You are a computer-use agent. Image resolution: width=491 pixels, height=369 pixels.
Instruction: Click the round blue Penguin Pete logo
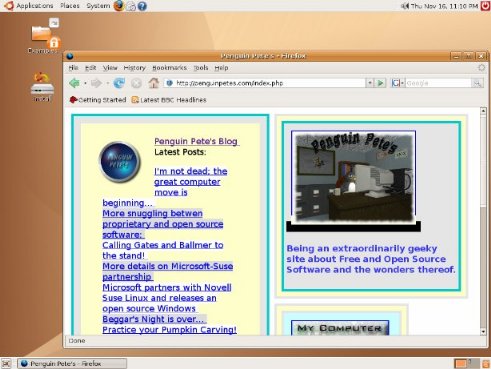tap(120, 162)
